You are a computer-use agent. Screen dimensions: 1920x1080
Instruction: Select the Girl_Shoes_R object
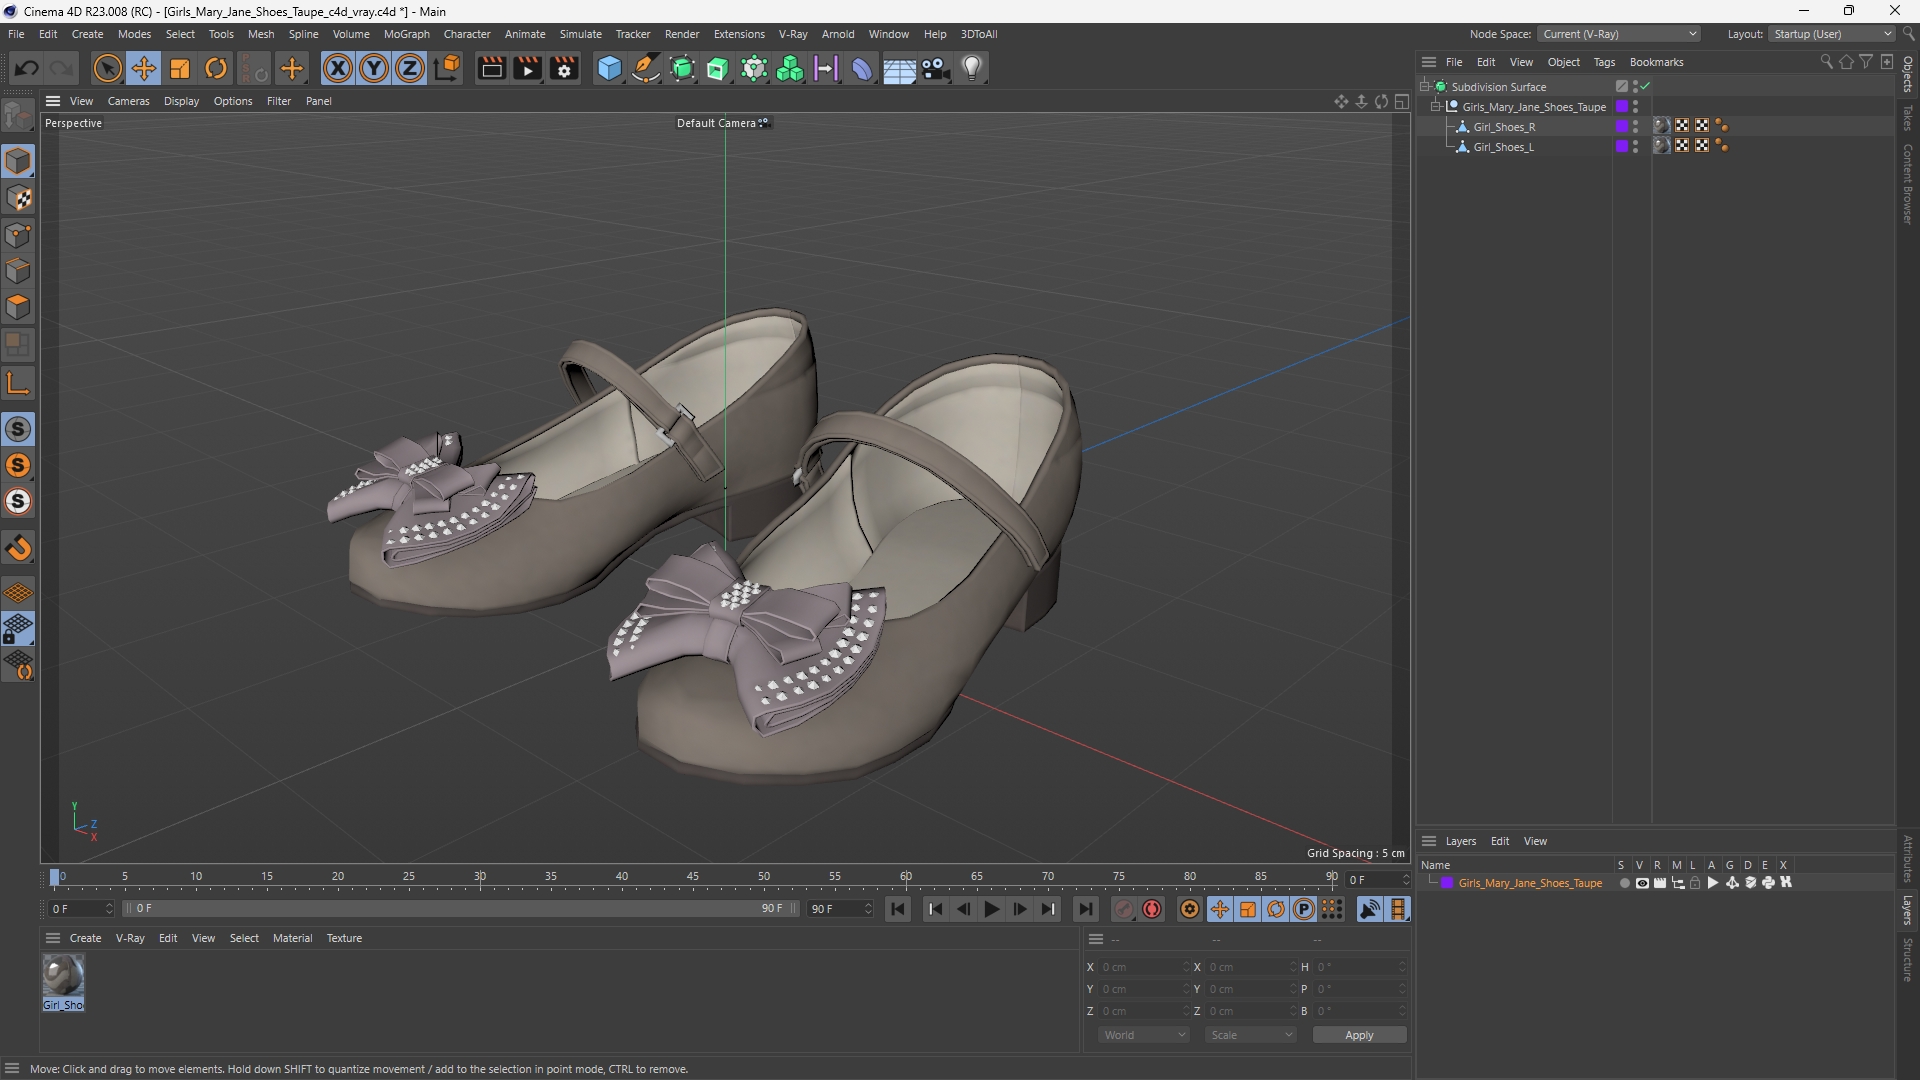pyautogui.click(x=1504, y=127)
